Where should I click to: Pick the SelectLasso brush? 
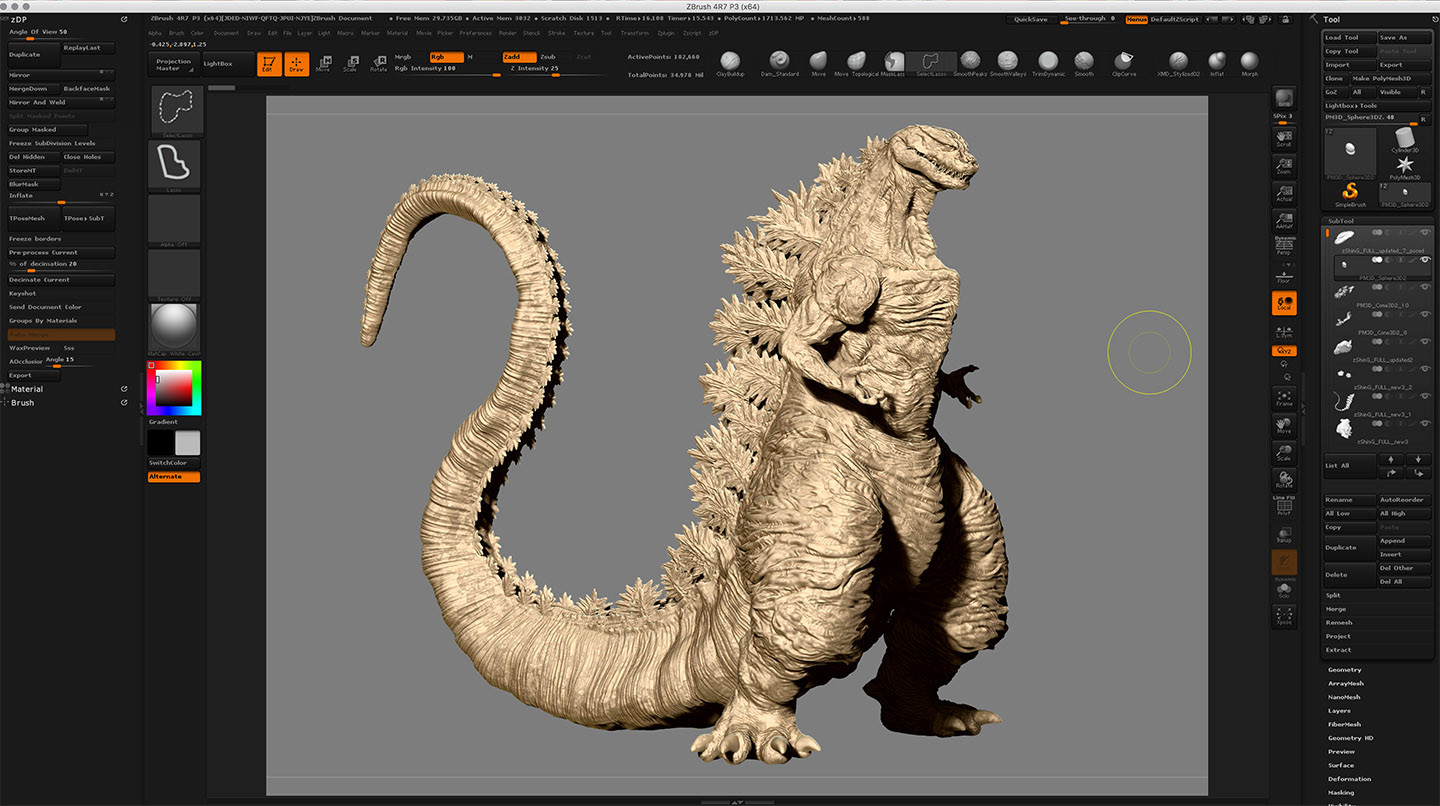(931, 63)
